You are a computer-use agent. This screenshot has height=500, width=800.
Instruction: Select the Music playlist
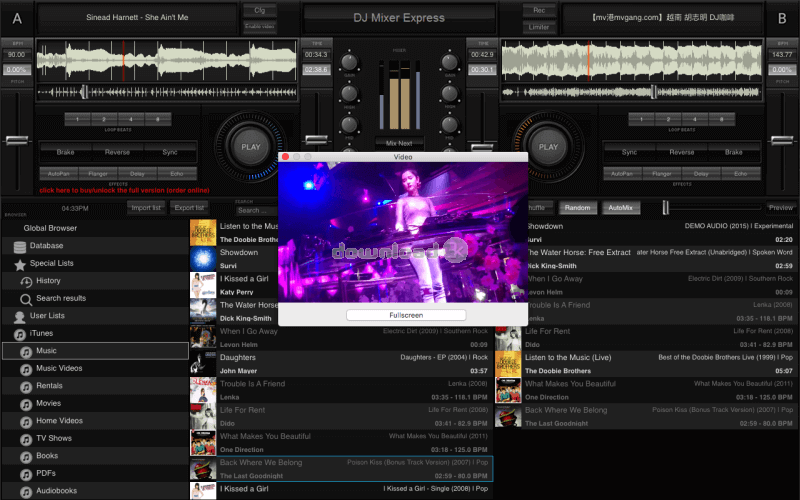point(95,351)
